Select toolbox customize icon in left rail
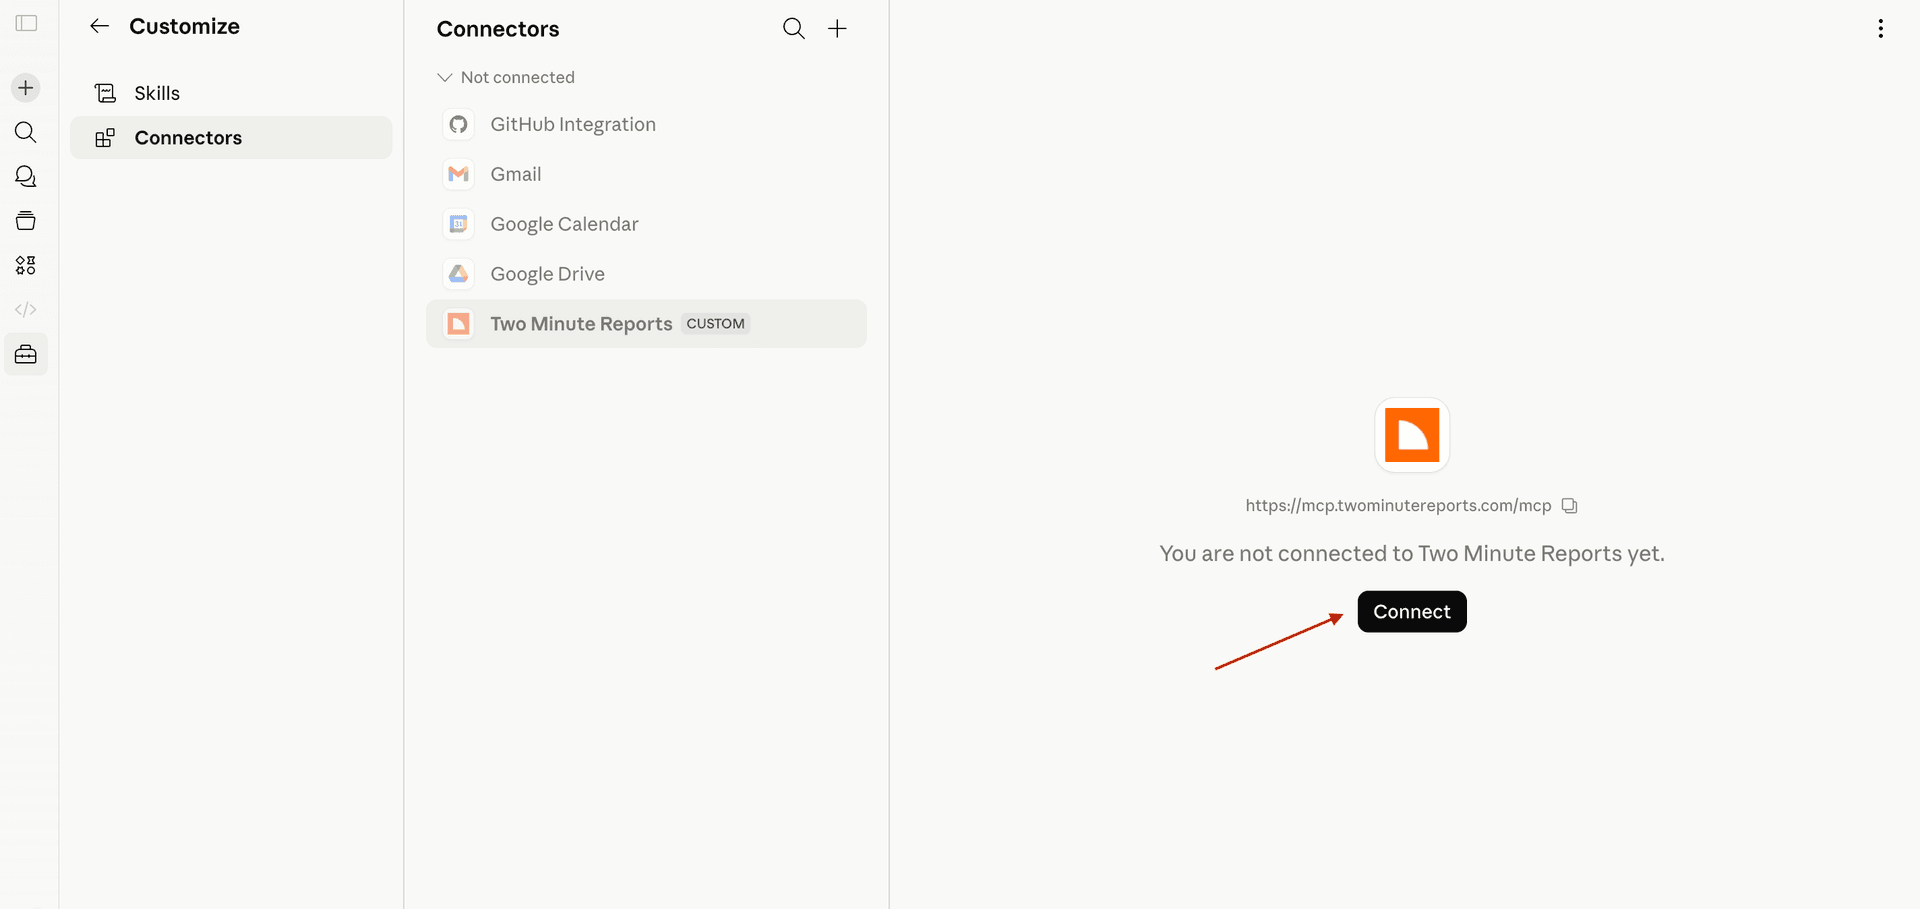The height and width of the screenshot is (909, 1920). click(x=26, y=354)
